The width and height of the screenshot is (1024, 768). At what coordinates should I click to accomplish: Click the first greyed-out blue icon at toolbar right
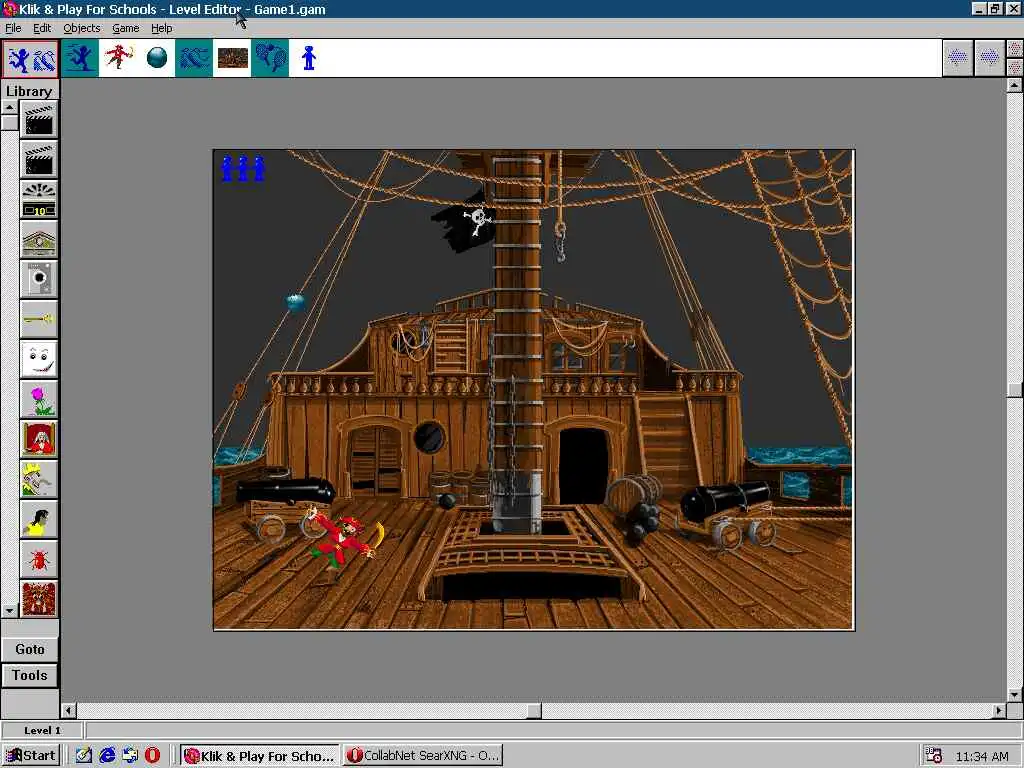pos(957,58)
